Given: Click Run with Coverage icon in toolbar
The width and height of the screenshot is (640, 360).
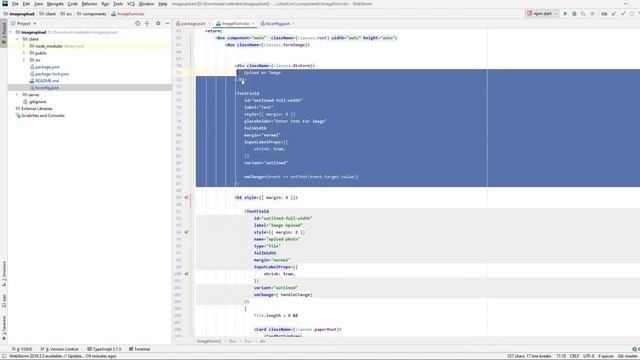Looking at the screenshot, I should pyautogui.click(x=583, y=13).
